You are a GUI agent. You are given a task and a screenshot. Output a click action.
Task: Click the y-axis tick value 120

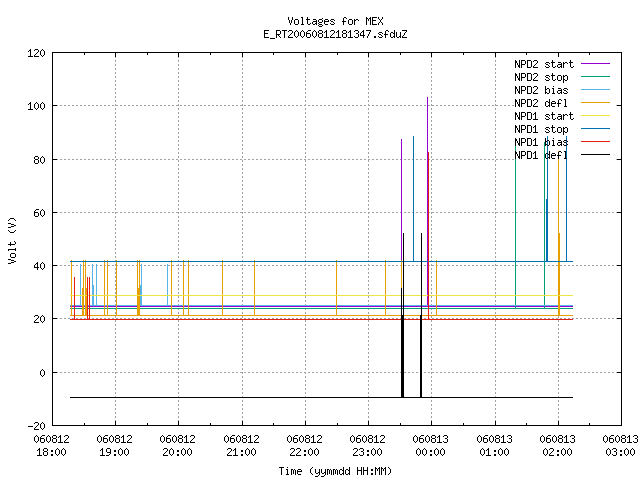pyautogui.click(x=36, y=53)
